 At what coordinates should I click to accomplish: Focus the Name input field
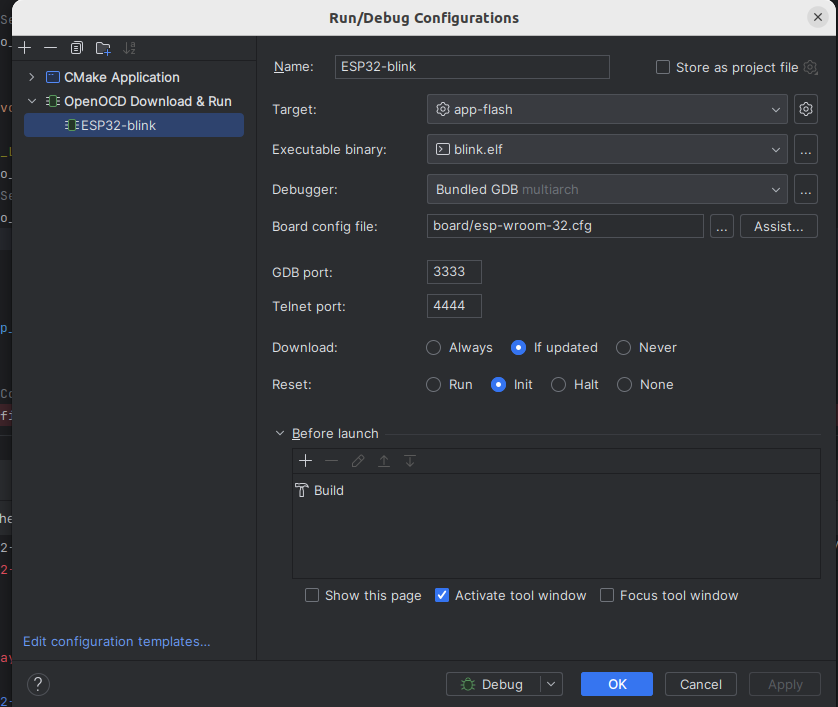(x=472, y=67)
